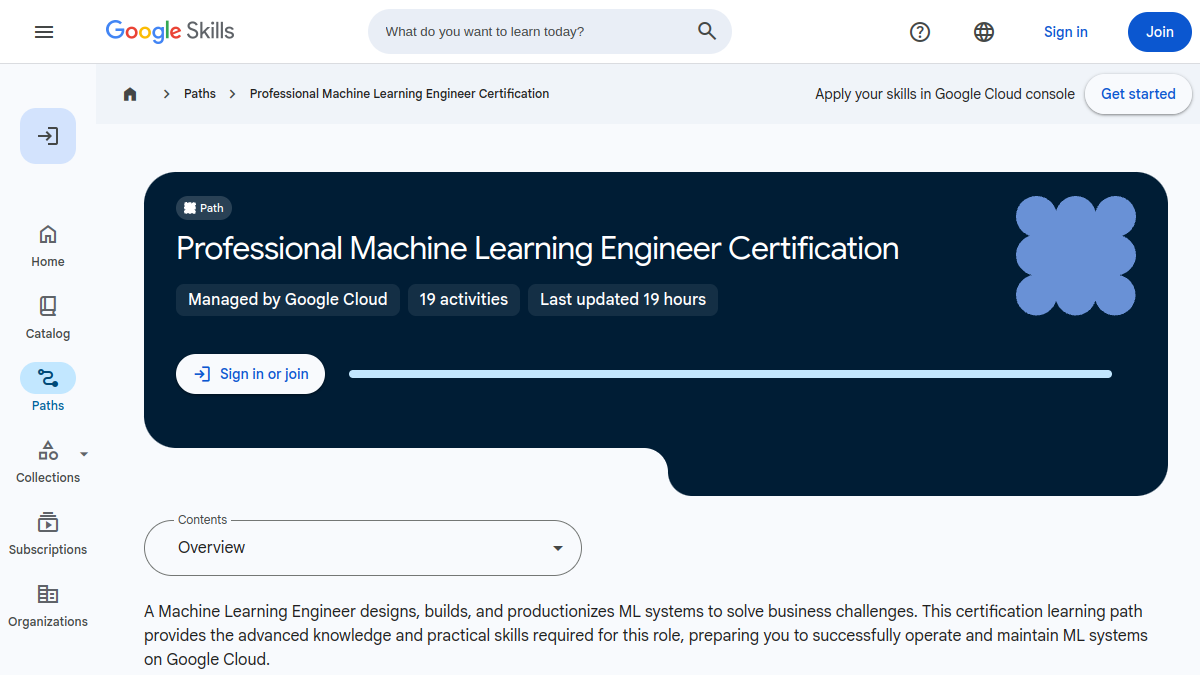Image resolution: width=1200 pixels, height=675 pixels.
Task: Click the Paths breadcrumb link
Action: [x=200, y=94]
